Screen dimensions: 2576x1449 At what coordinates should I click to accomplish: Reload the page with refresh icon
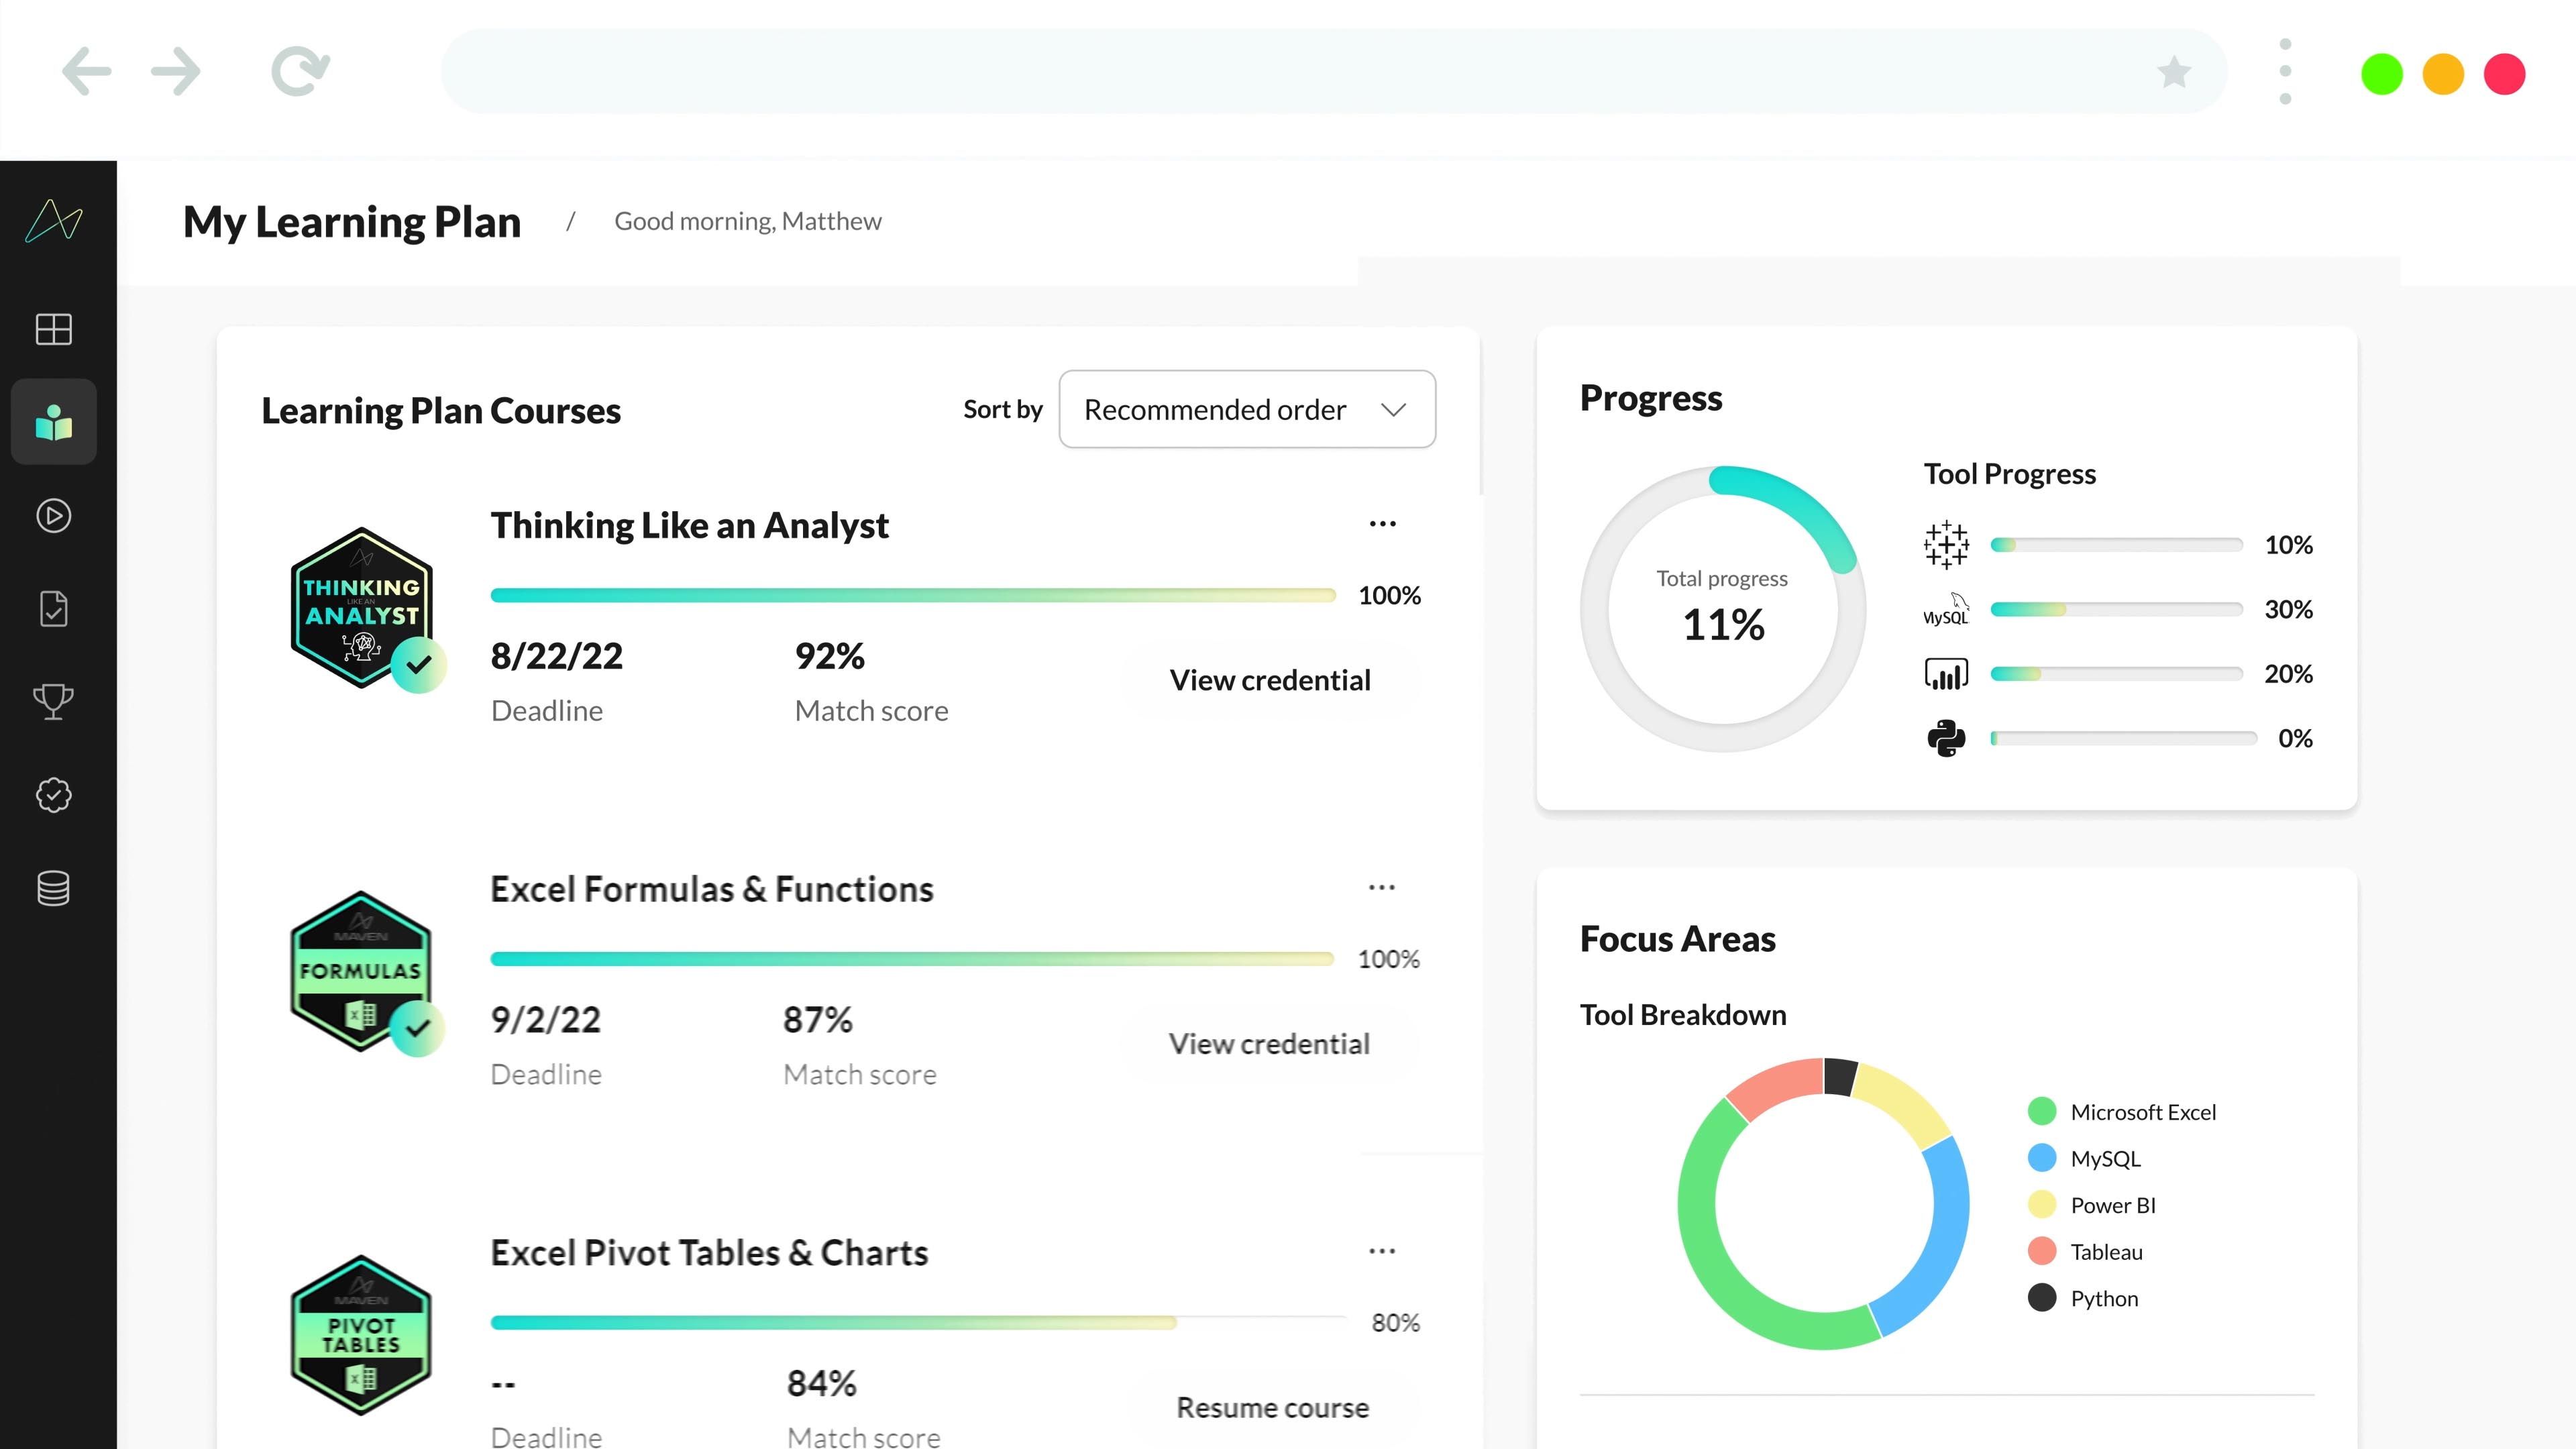click(300, 71)
